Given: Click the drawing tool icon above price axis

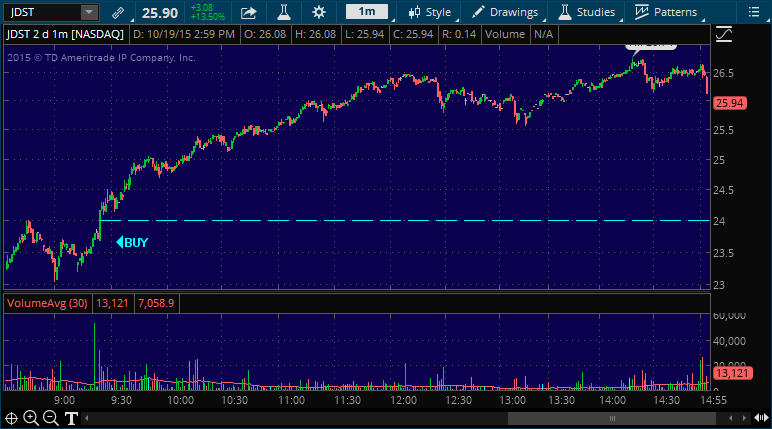Looking at the screenshot, I should tap(724, 34).
